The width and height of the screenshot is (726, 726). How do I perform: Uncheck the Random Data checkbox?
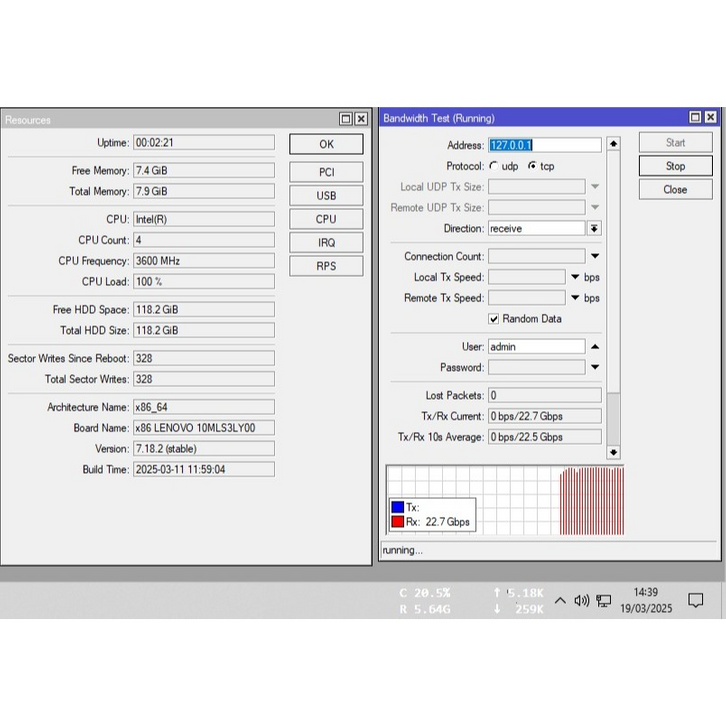point(494,319)
